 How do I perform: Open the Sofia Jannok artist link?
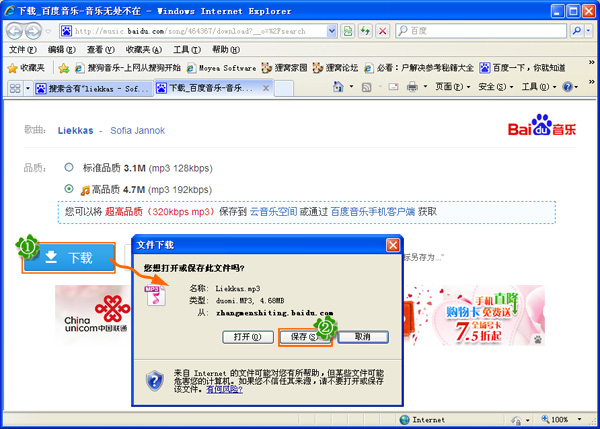137,130
